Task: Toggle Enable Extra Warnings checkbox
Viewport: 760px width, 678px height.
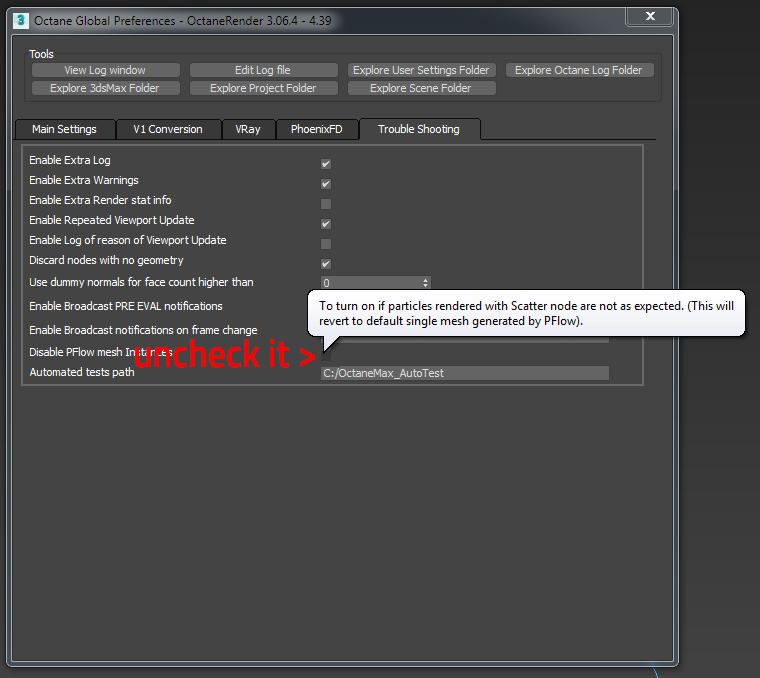Action: (x=326, y=184)
